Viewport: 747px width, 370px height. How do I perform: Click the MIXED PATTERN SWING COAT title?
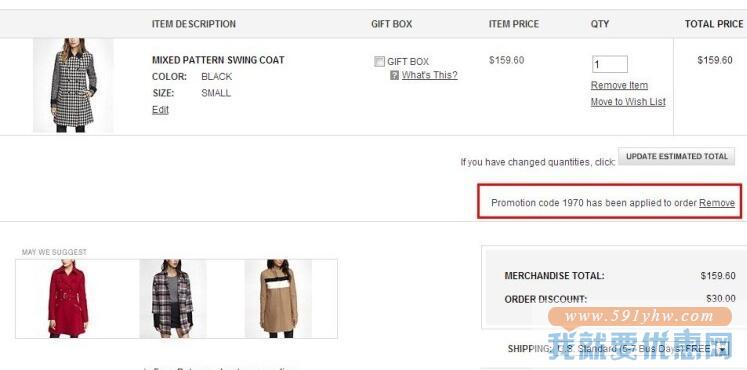coord(218,60)
